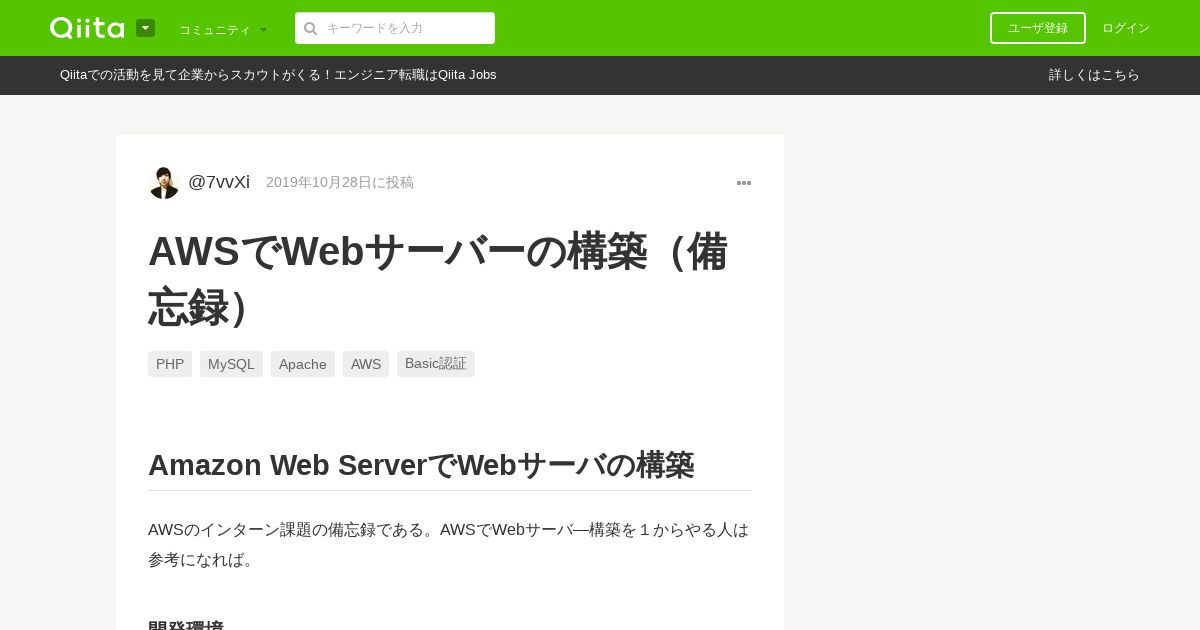
Task: Open the article three-dot options menu
Action: (x=744, y=183)
